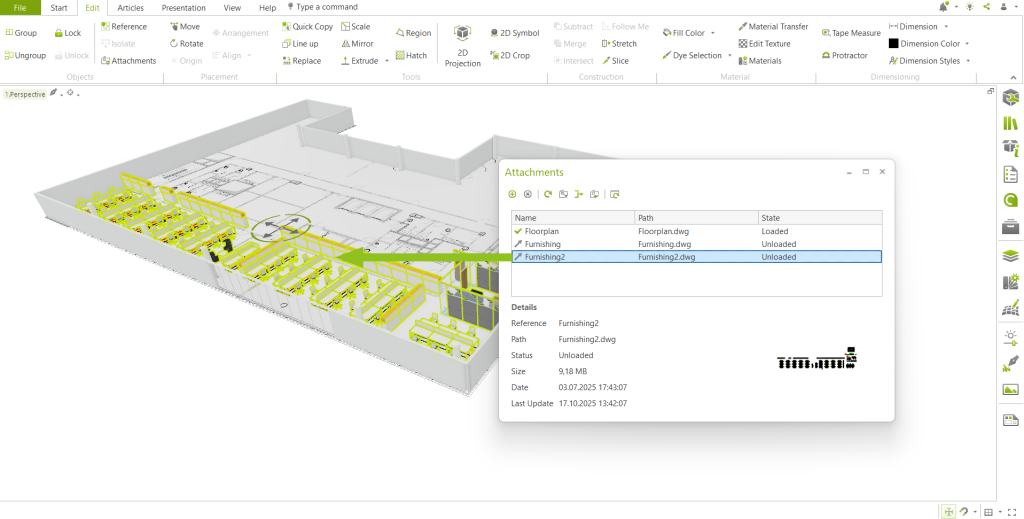Select the Protractor tool

pyautogui.click(x=845, y=56)
